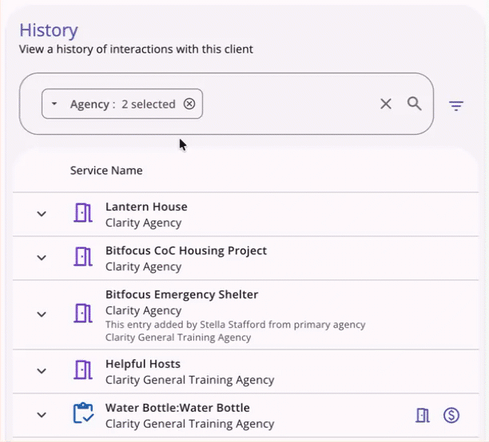Click the program door icon right of Water Bottle
This screenshot has width=489, height=442.
click(423, 415)
